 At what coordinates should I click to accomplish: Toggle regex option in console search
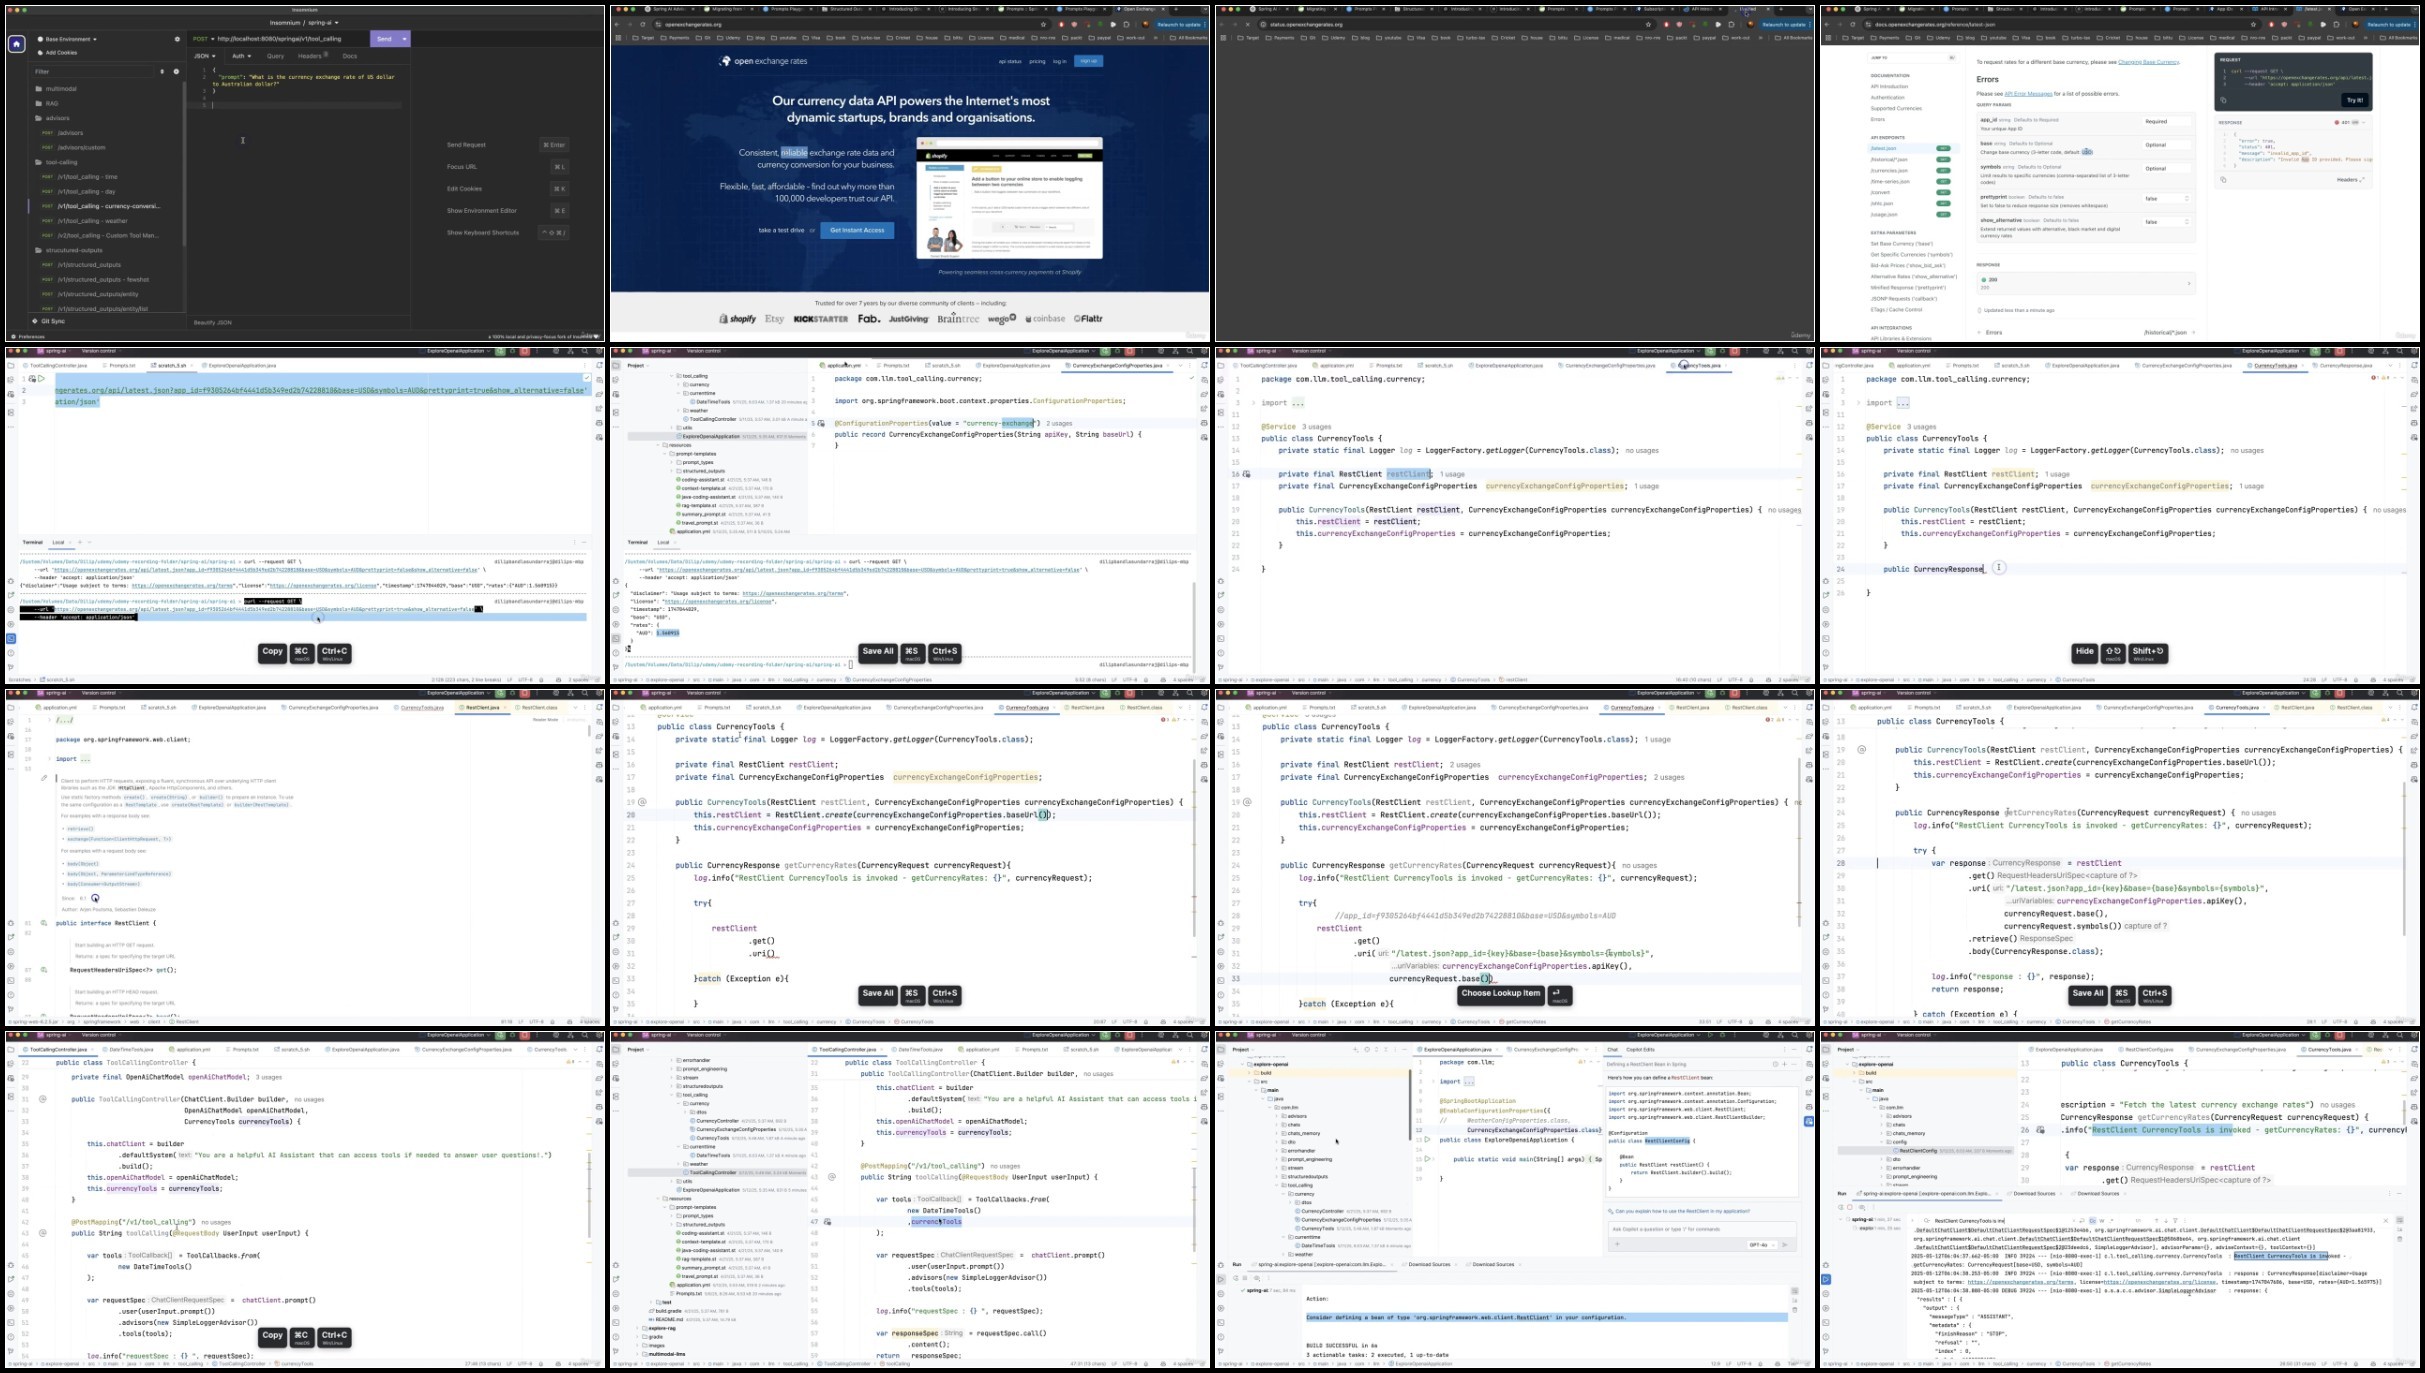[x=2111, y=1221]
